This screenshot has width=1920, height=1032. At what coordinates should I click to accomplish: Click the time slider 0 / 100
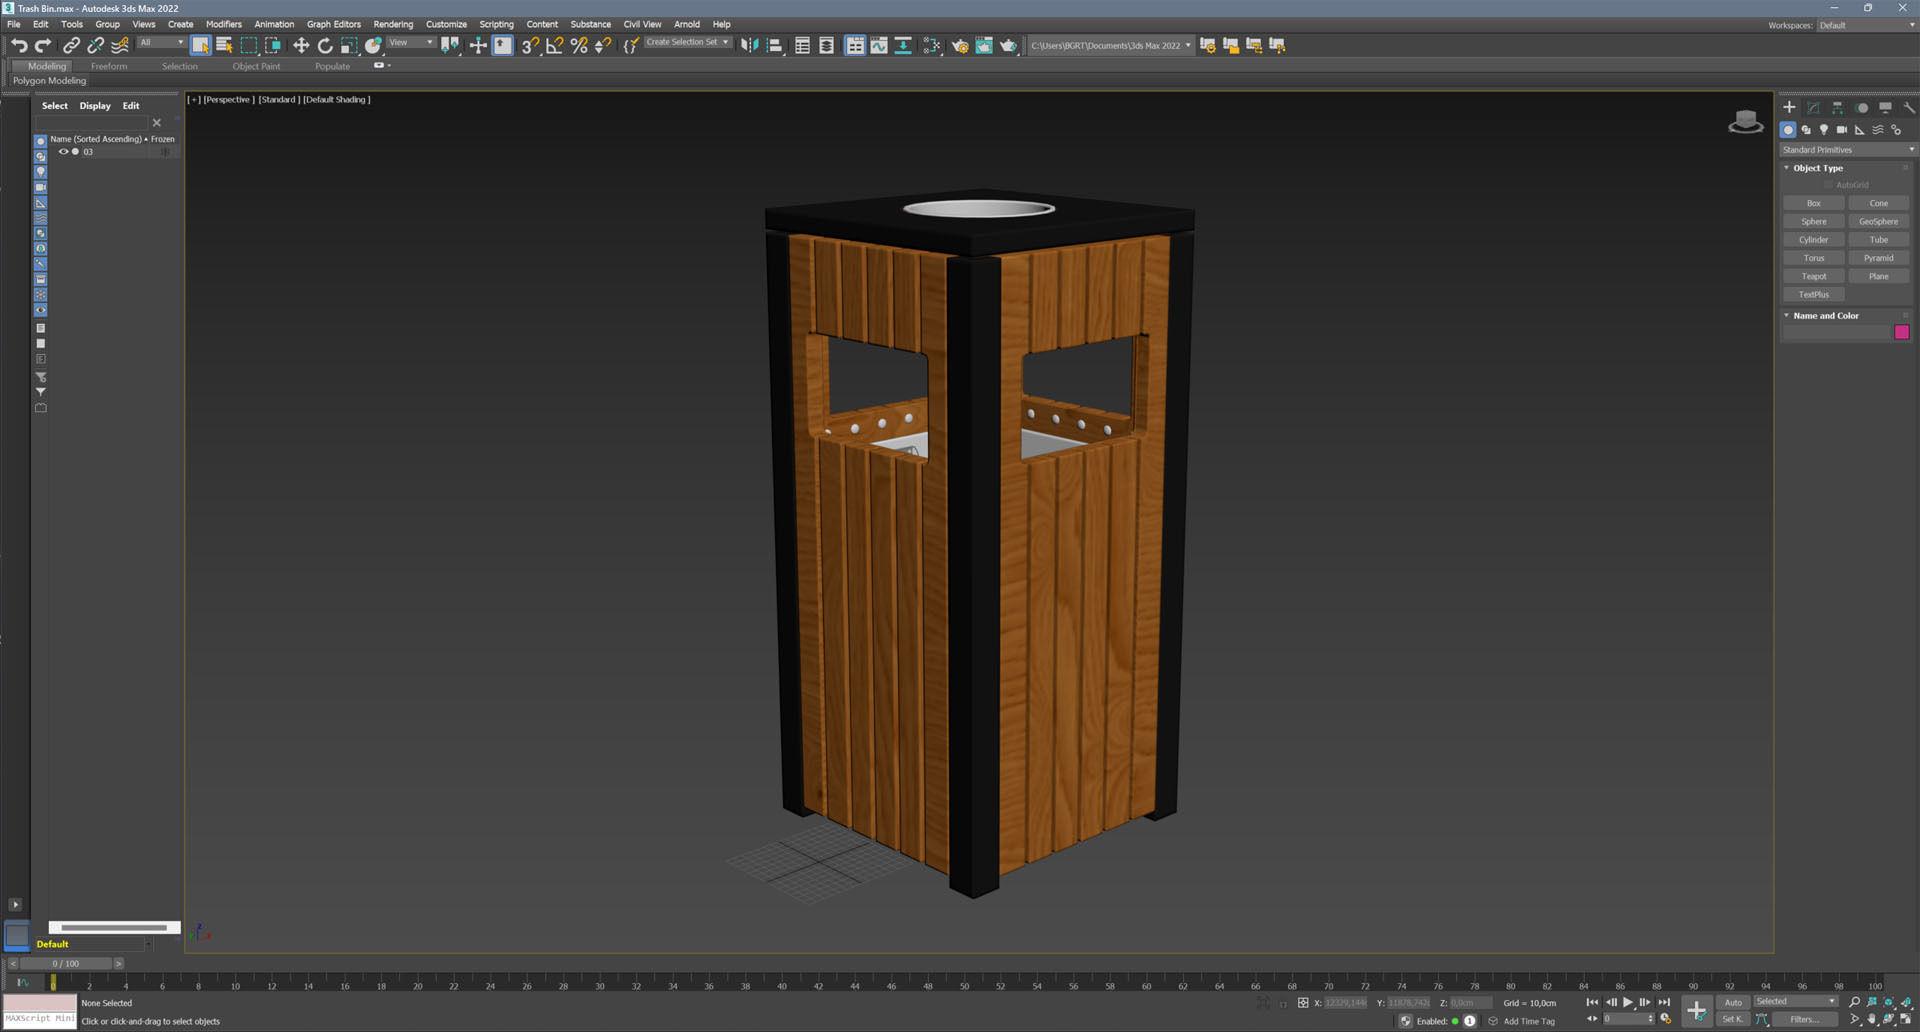66,964
